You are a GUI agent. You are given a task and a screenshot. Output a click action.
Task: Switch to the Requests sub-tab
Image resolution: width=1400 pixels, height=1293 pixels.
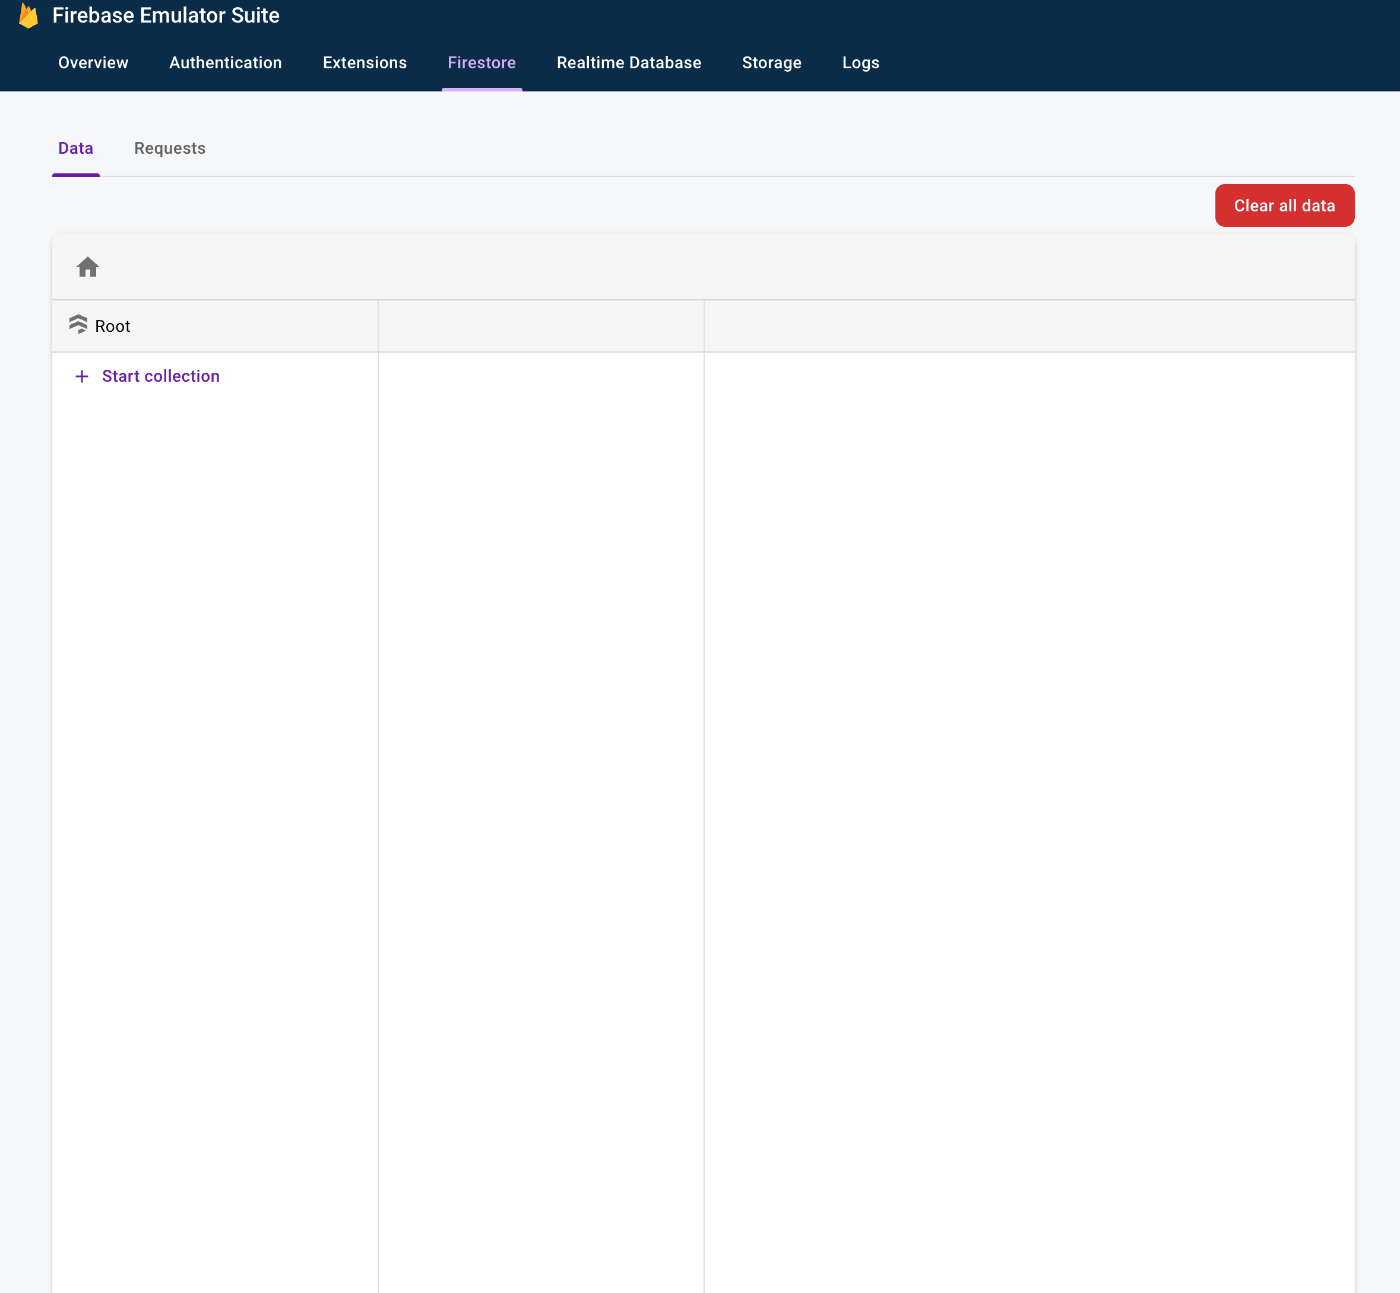(x=170, y=149)
